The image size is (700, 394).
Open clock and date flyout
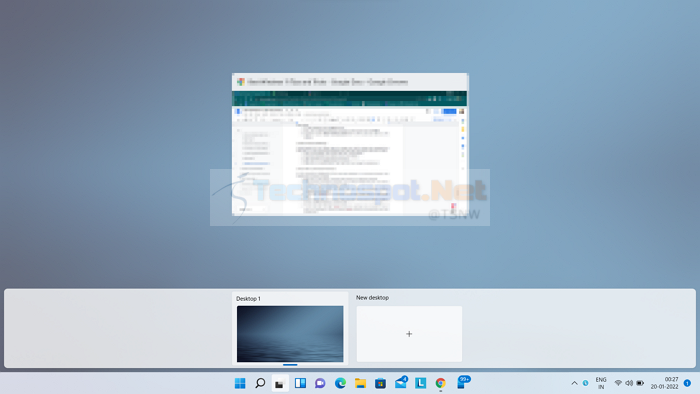(x=664, y=383)
